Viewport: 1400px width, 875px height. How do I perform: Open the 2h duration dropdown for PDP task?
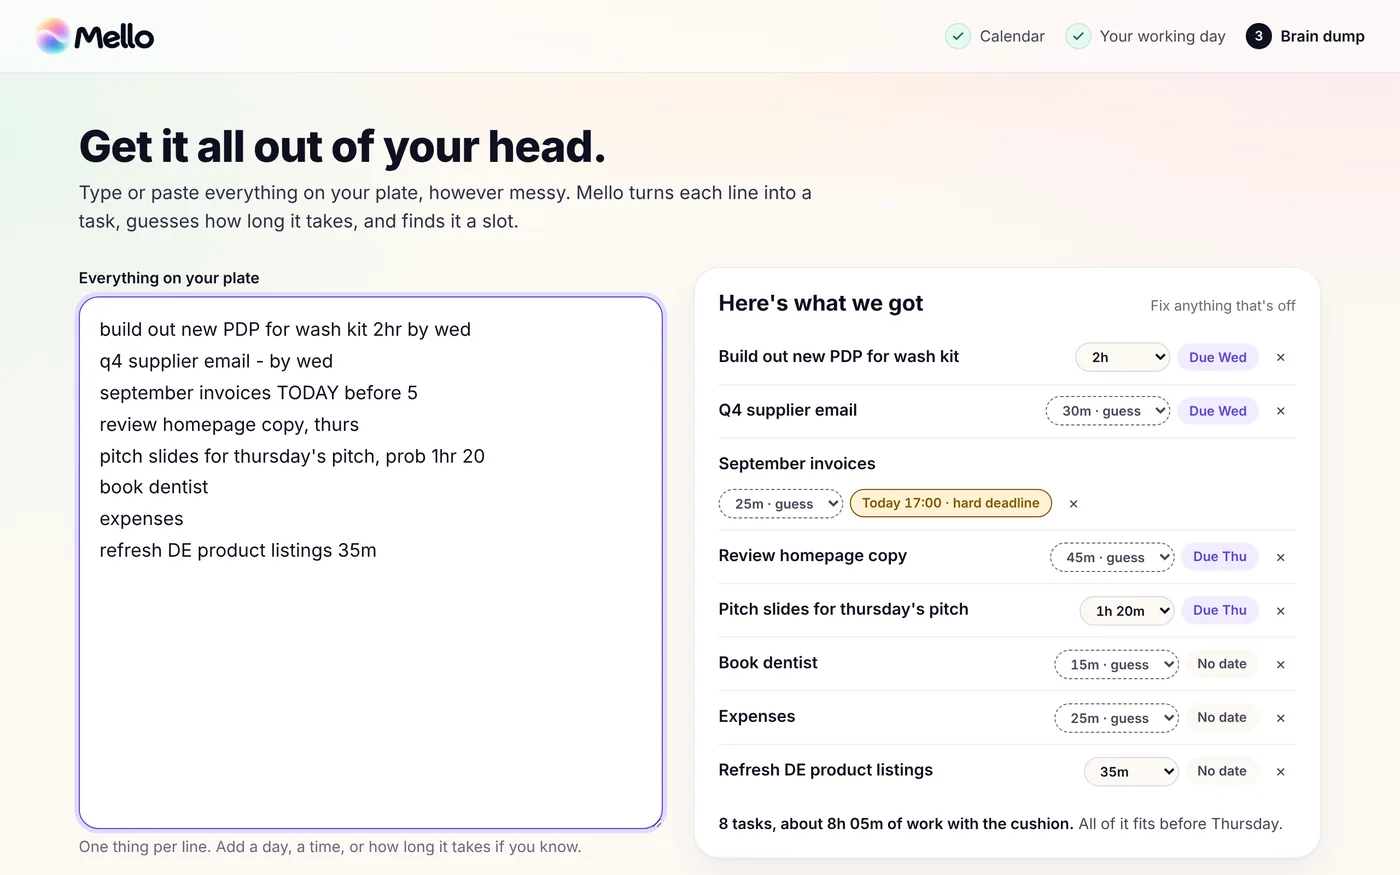[1122, 357]
